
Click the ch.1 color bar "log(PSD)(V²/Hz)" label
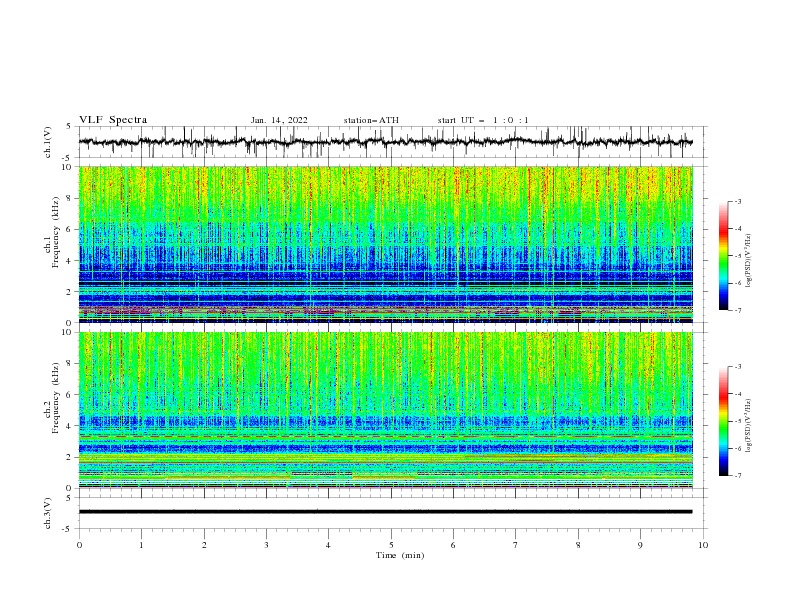[749, 261]
